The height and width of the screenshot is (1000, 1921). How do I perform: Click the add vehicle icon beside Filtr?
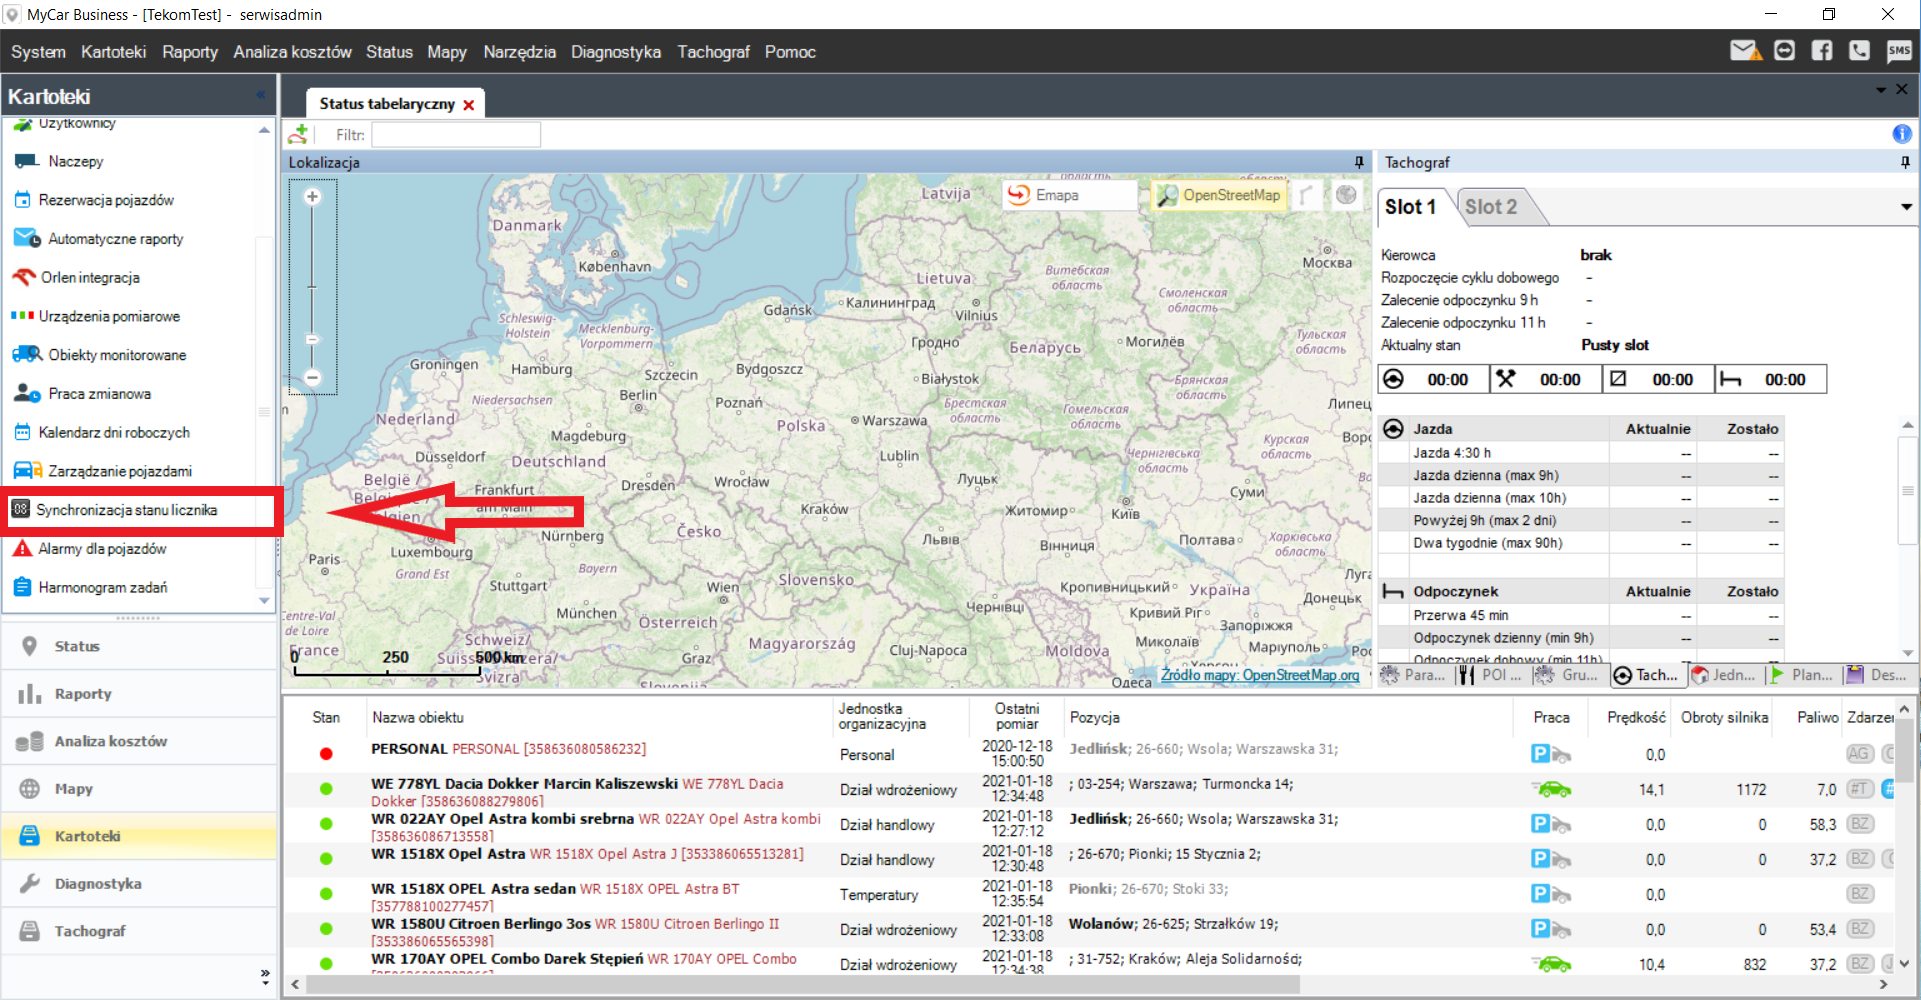coord(298,134)
